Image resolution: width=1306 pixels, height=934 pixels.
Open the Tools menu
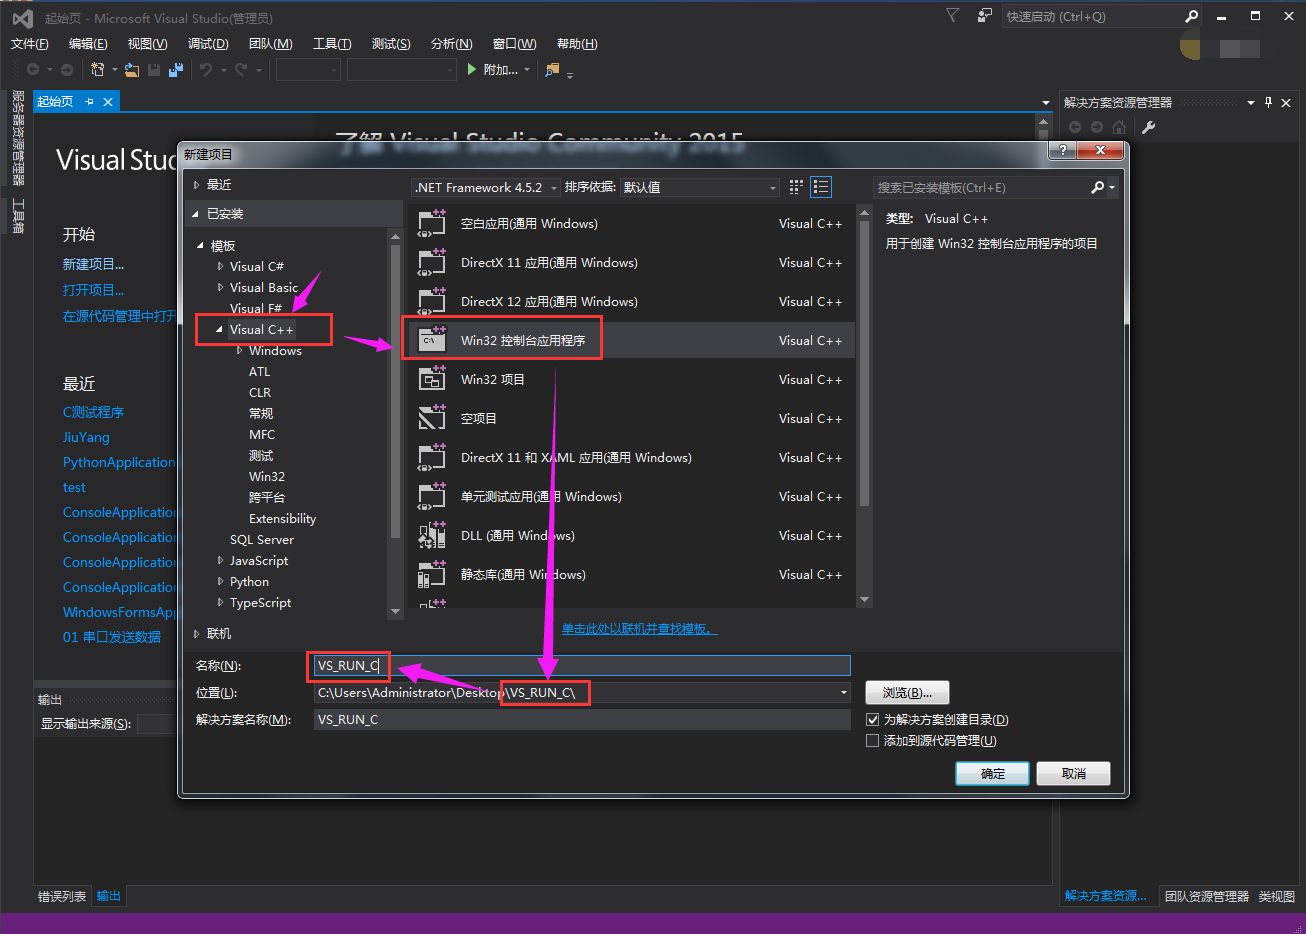pyautogui.click(x=332, y=44)
